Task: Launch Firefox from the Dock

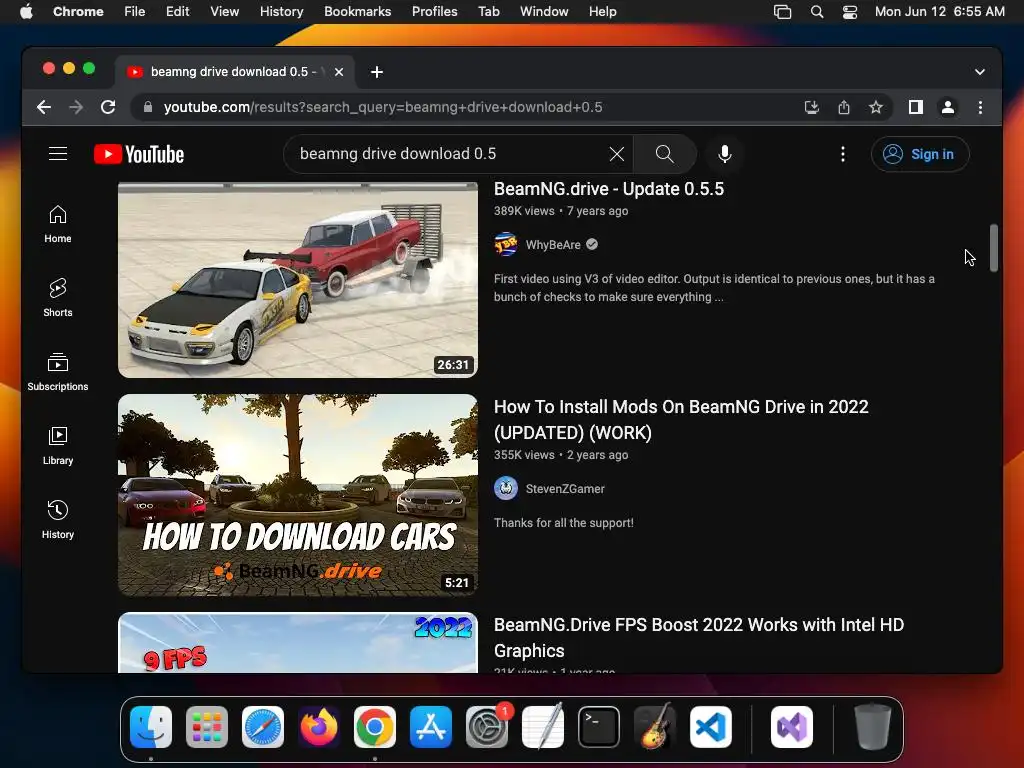Action: tap(319, 727)
